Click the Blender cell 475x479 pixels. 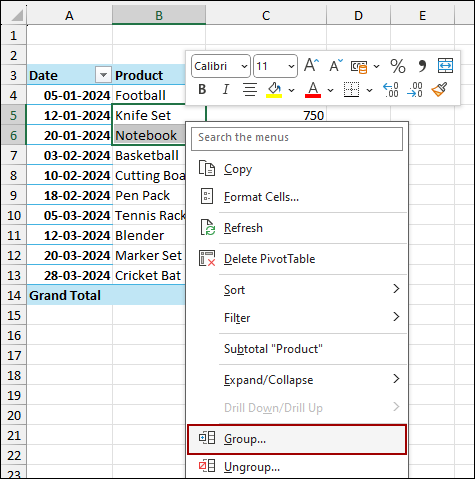click(149, 235)
